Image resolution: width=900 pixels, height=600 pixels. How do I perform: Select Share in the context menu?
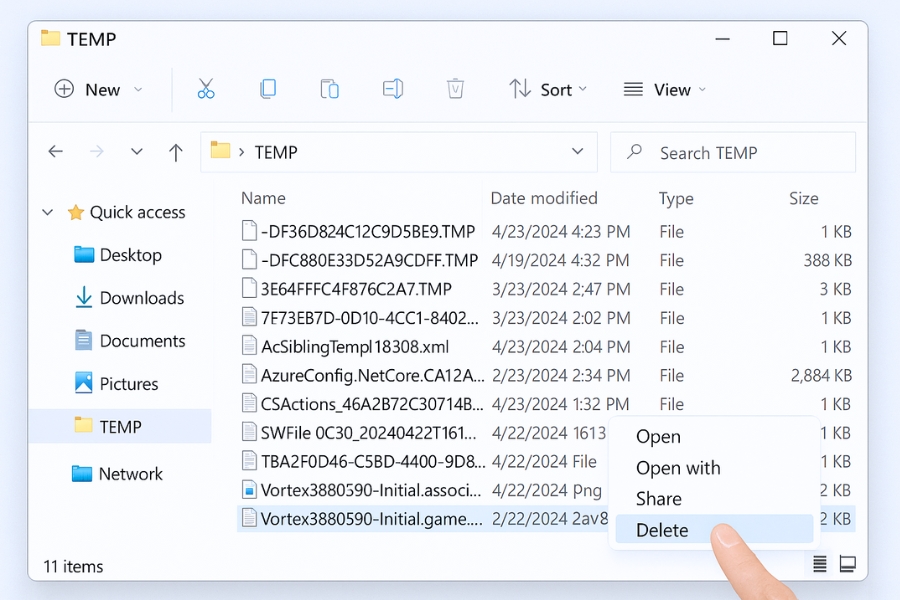tap(659, 499)
